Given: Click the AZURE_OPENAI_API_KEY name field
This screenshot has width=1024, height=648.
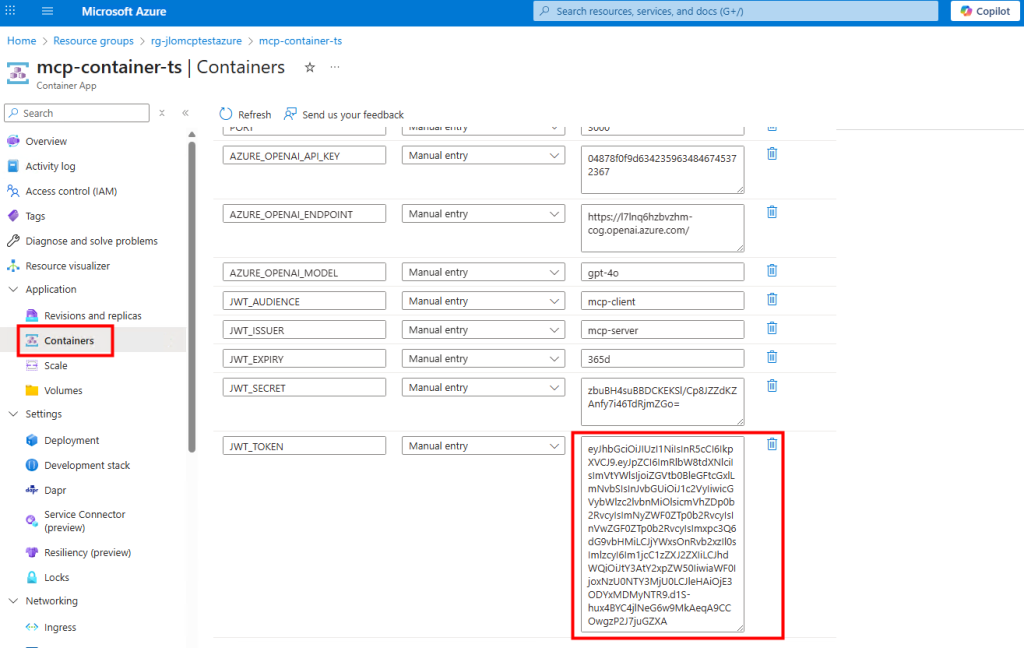Looking at the screenshot, I should 304,155.
